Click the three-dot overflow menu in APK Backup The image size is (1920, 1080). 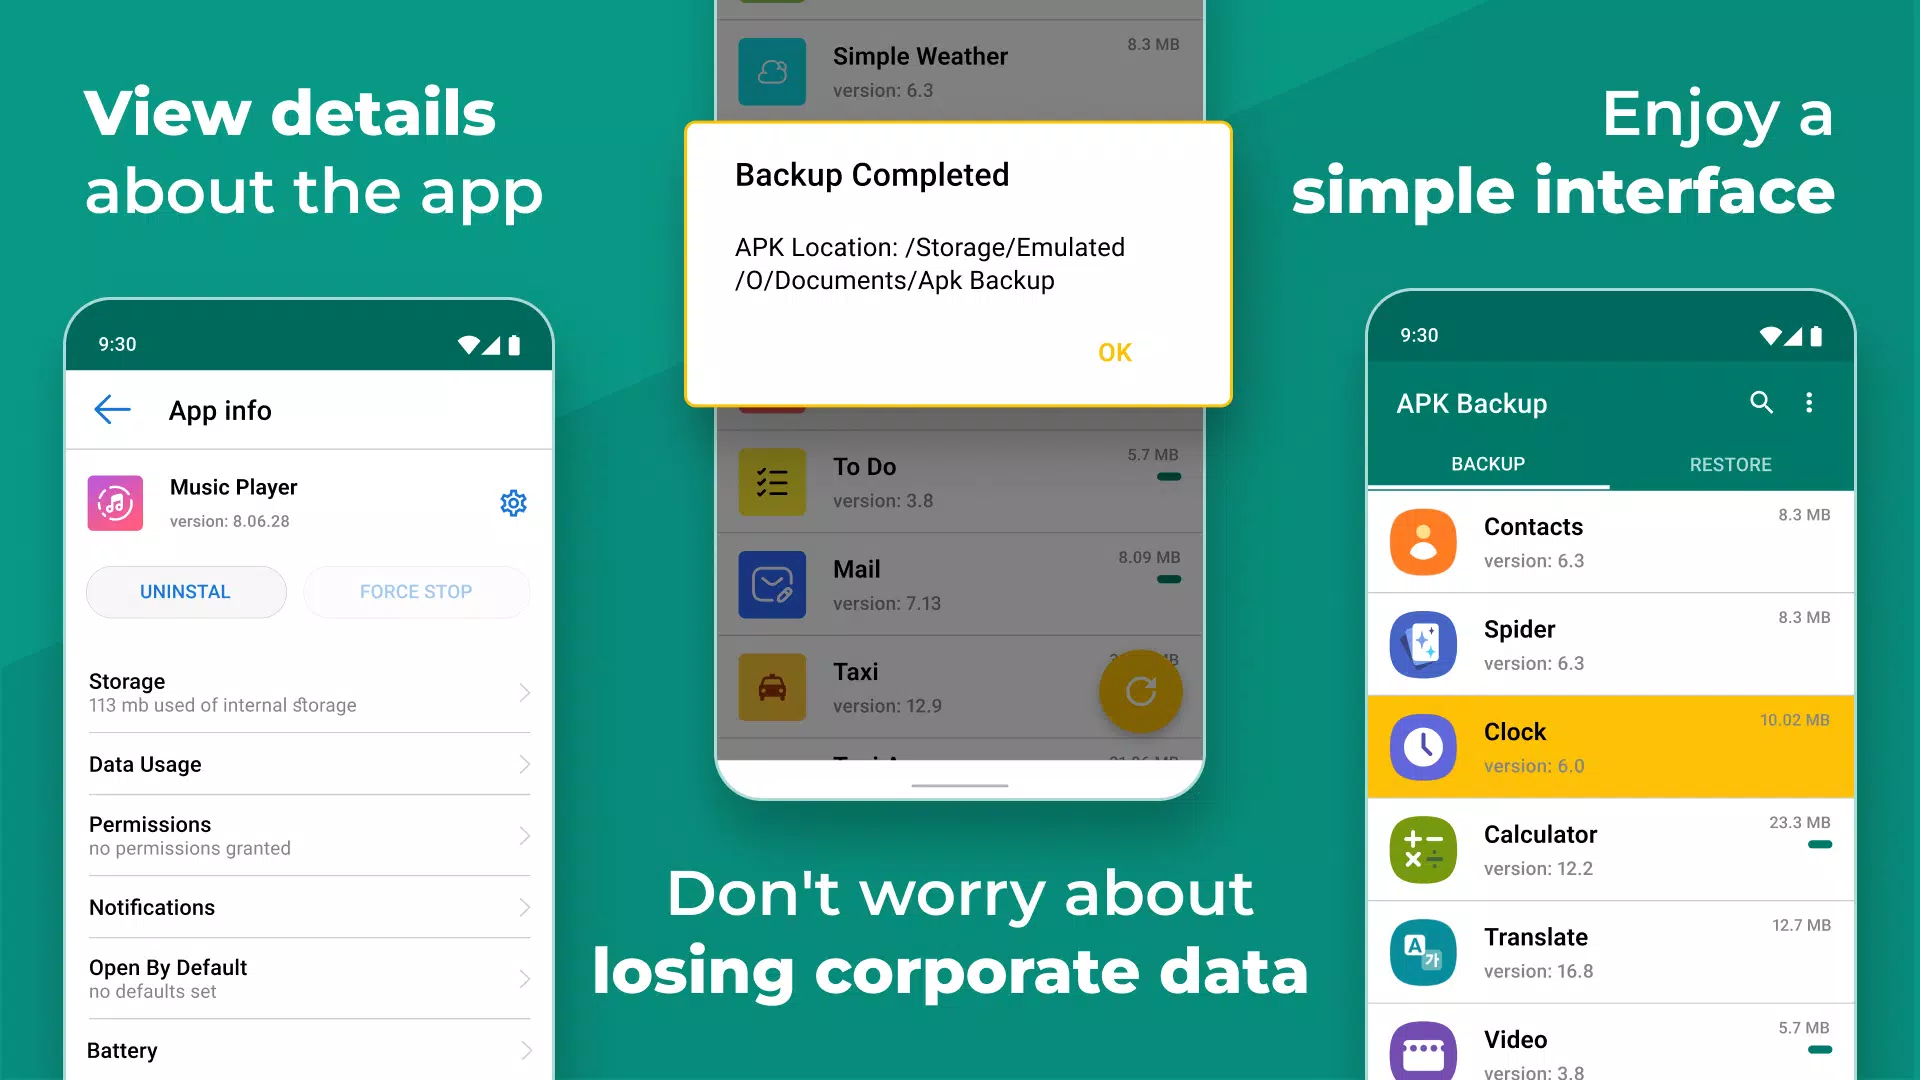click(1809, 402)
